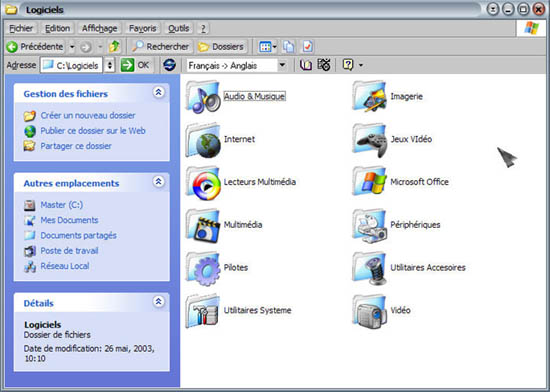Viewport: 550px width, 392px height.
Task: Click the open book dictionary icon
Action: coord(306,65)
